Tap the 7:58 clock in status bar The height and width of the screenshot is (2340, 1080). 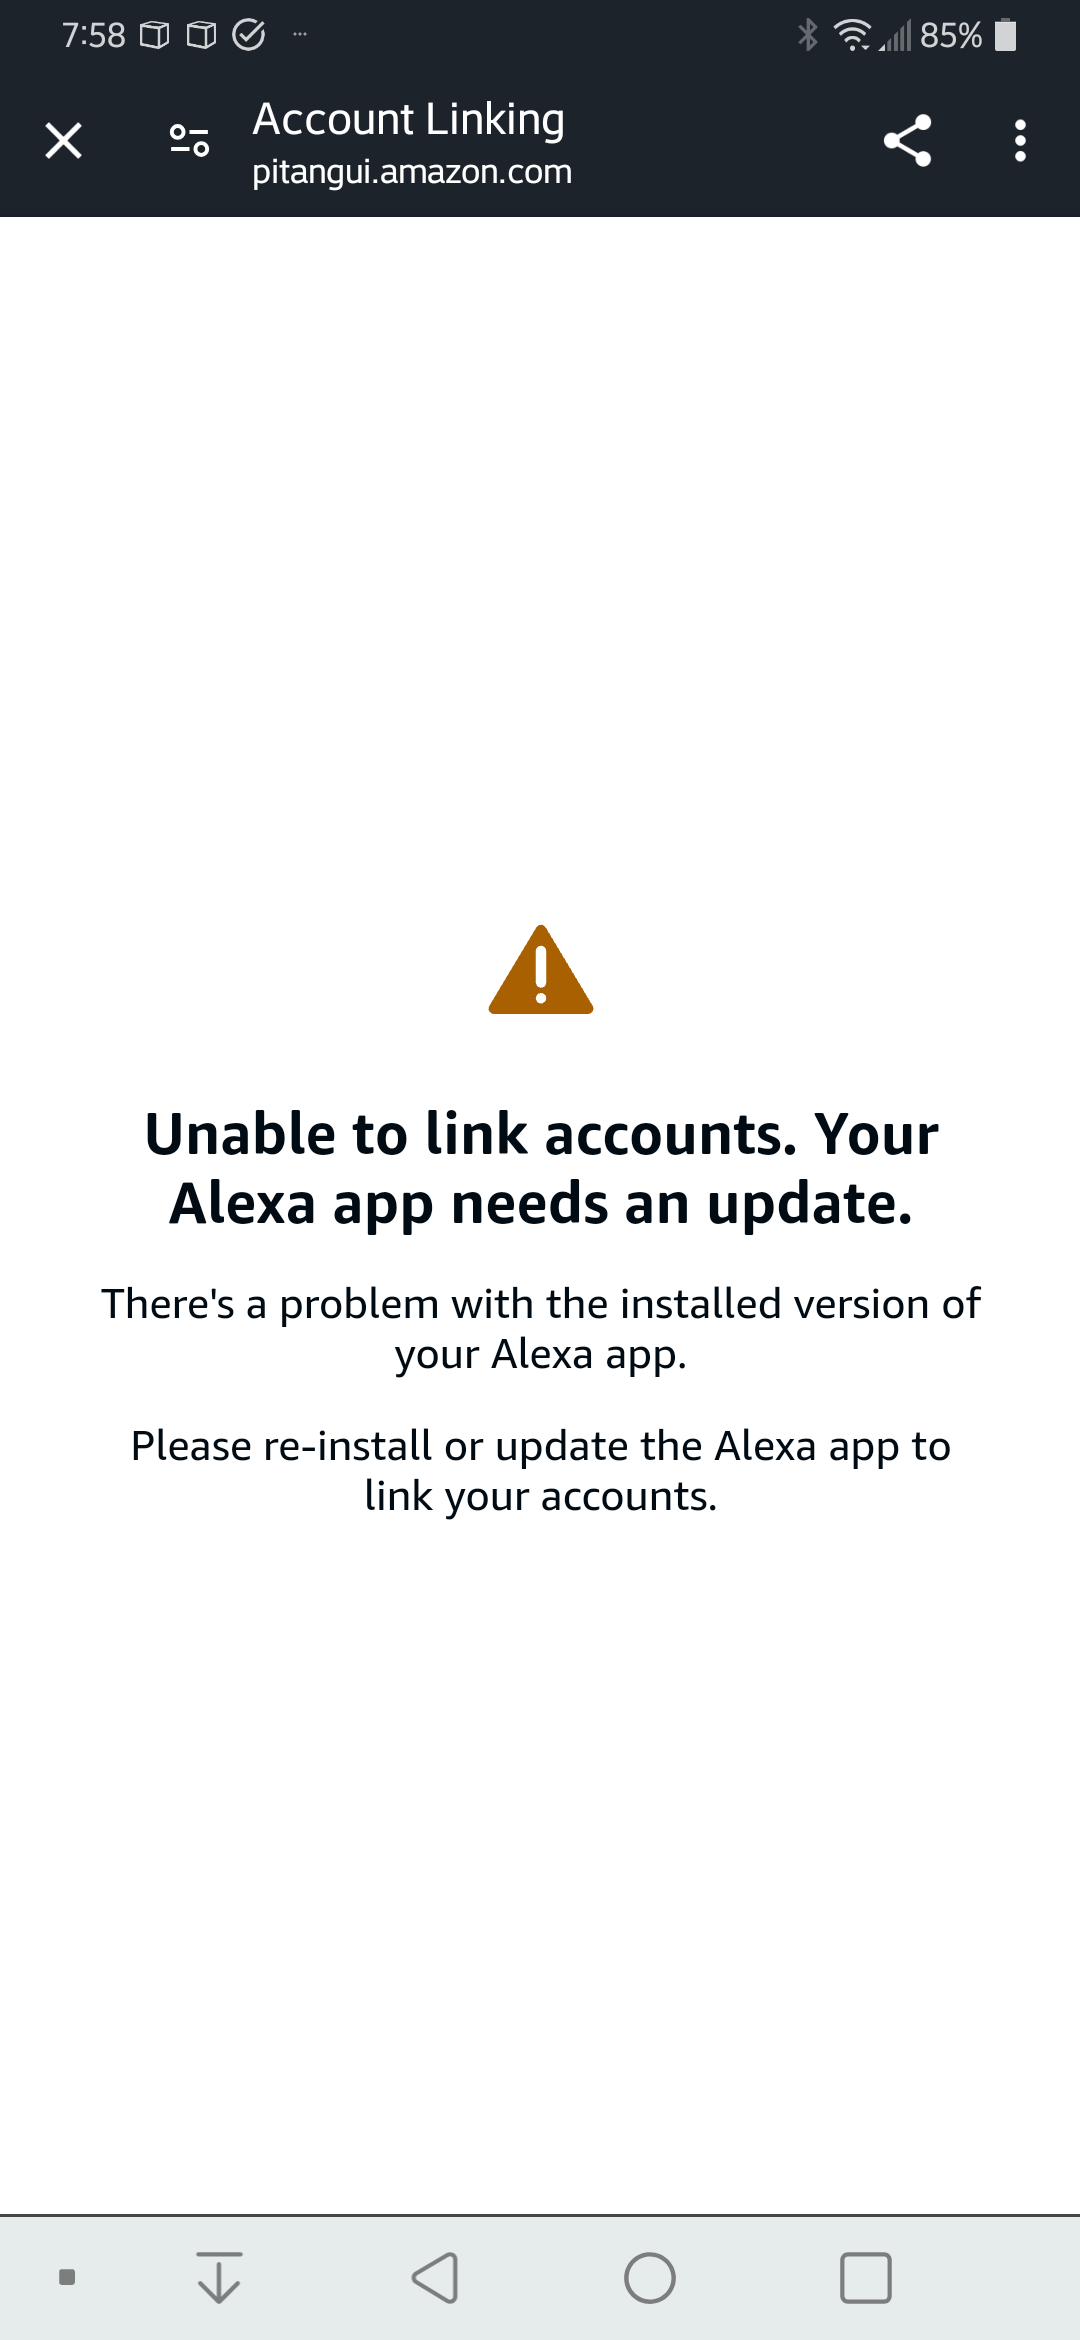(93, 35)
